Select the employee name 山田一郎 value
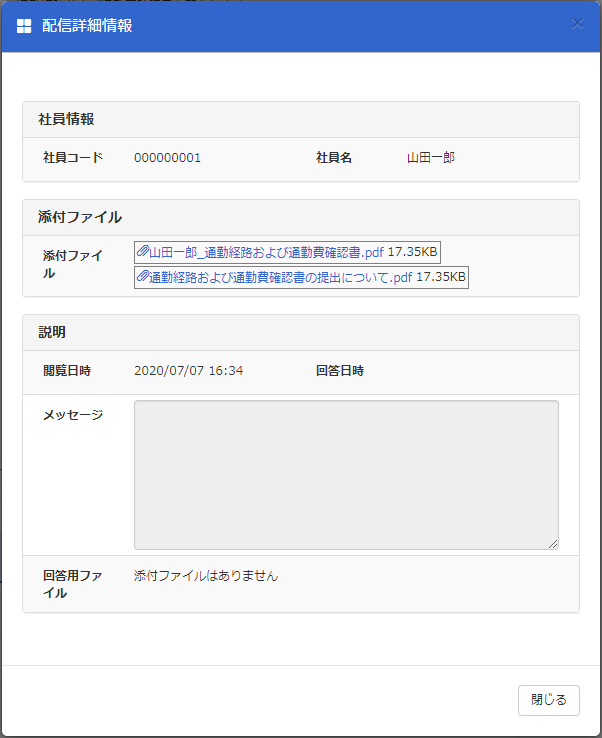The height and width of the screenshot is (738, 602). click(x=431, y=158)
